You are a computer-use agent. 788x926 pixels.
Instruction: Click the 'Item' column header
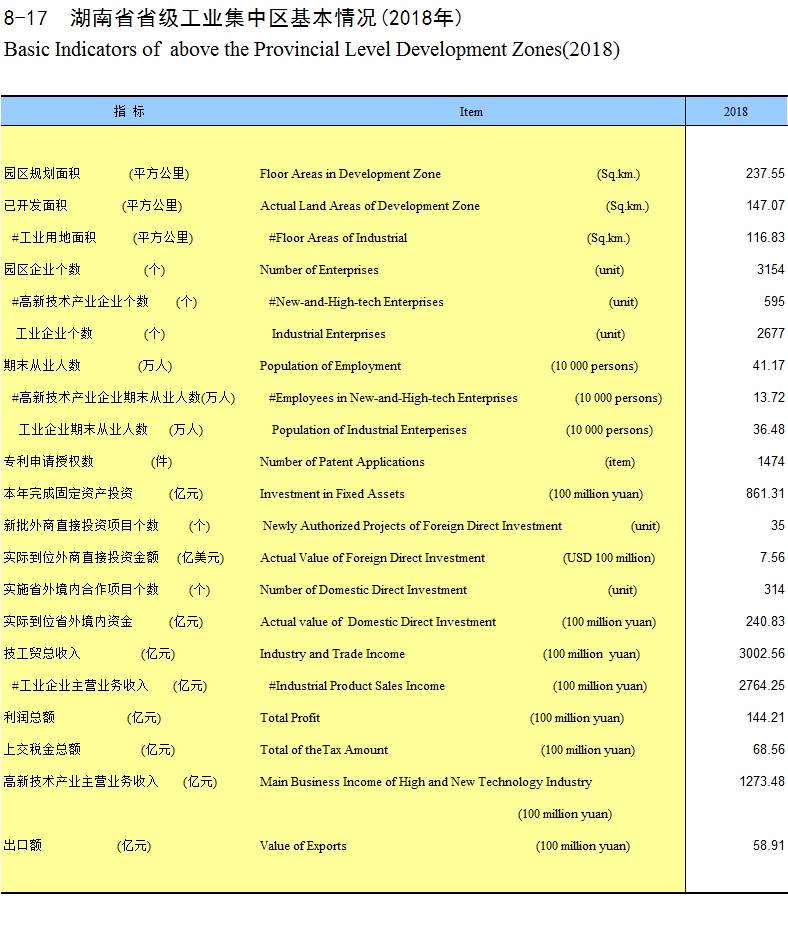tap(471, 112)
